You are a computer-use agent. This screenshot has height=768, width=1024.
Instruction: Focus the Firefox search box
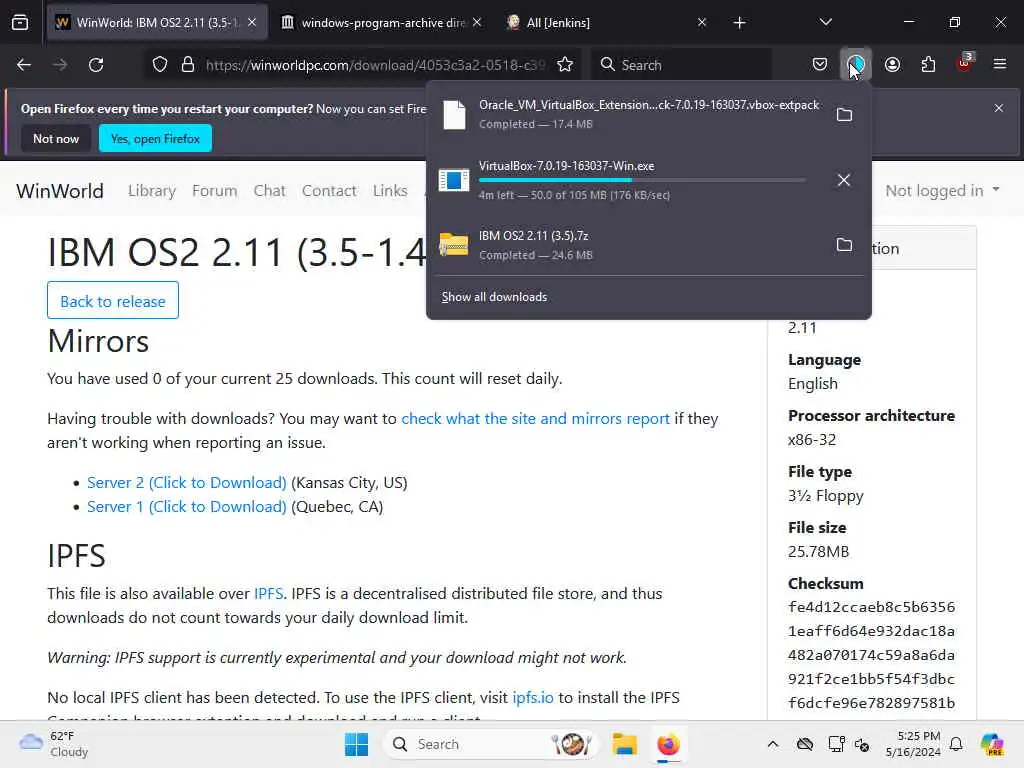point(682,65)
